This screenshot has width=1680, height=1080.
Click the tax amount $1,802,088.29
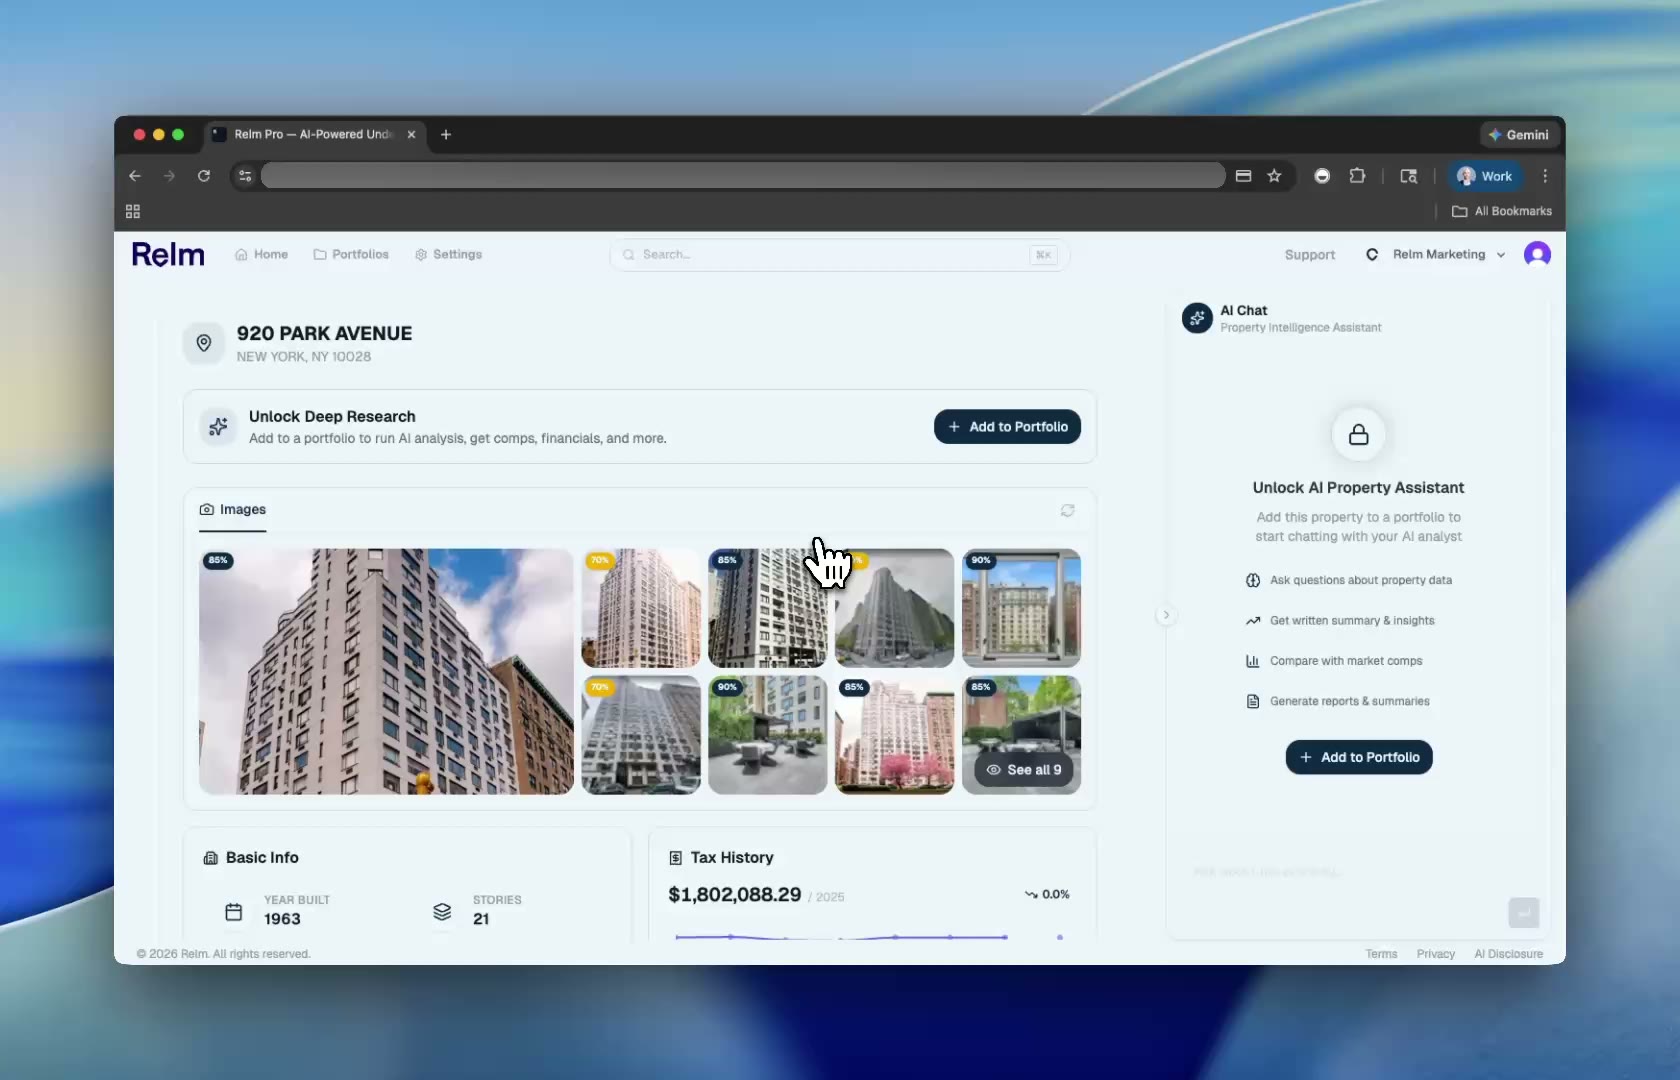coord(735,895)
